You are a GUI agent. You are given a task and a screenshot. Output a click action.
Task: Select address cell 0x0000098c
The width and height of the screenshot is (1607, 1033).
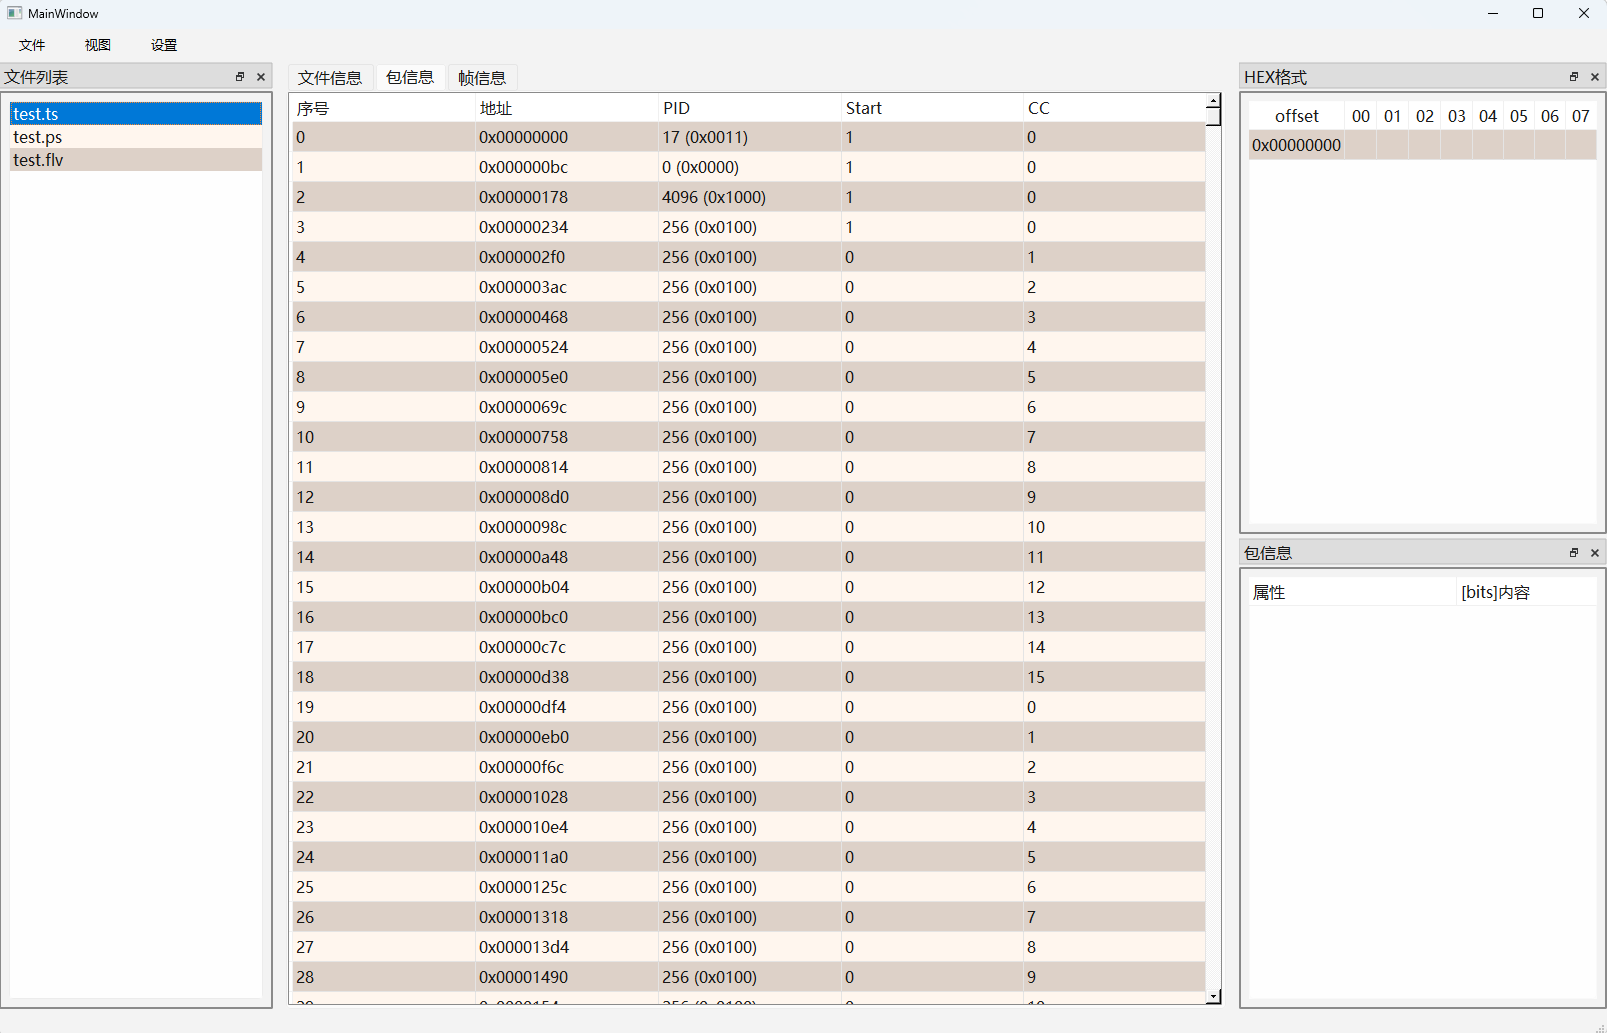click(x=566, y=527)
